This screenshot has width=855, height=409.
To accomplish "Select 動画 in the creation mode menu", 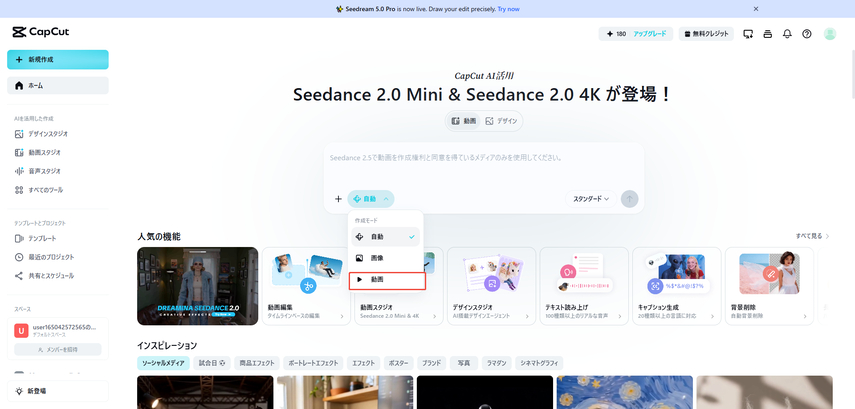I will click(387, 279).
